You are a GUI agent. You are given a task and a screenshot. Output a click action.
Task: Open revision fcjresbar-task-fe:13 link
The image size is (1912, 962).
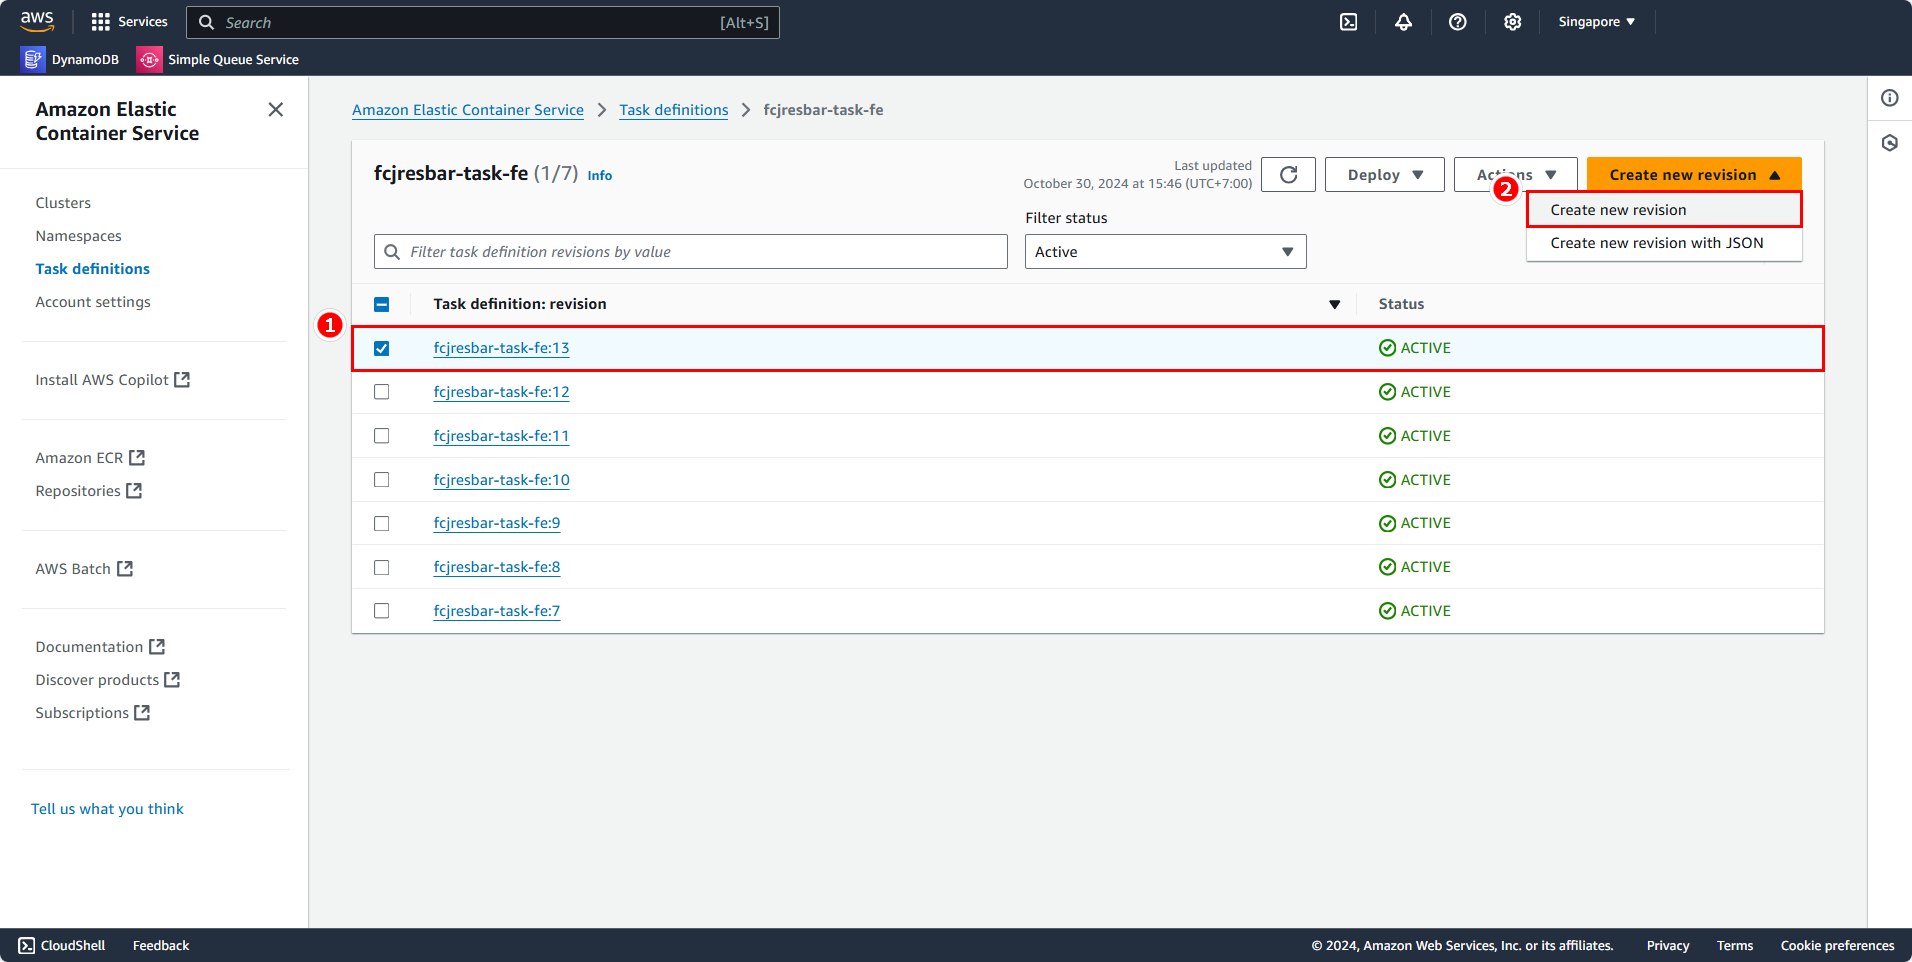(x=501, y=348)
